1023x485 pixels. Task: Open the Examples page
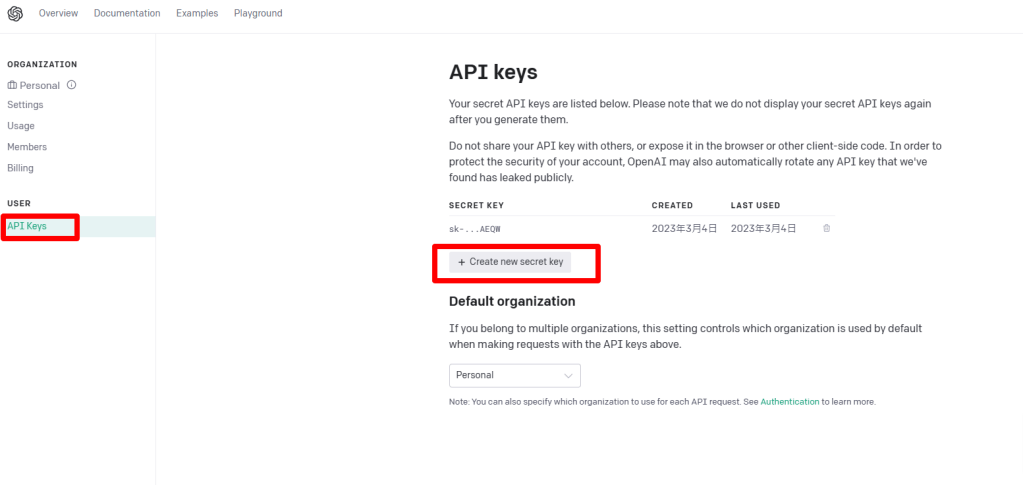pos(197,13)
